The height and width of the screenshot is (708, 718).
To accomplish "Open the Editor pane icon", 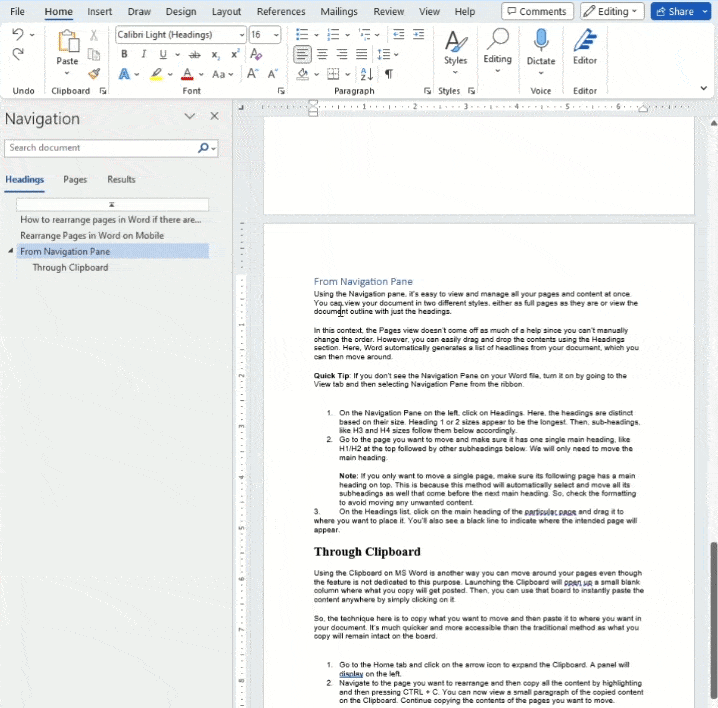I will [585, 40].
